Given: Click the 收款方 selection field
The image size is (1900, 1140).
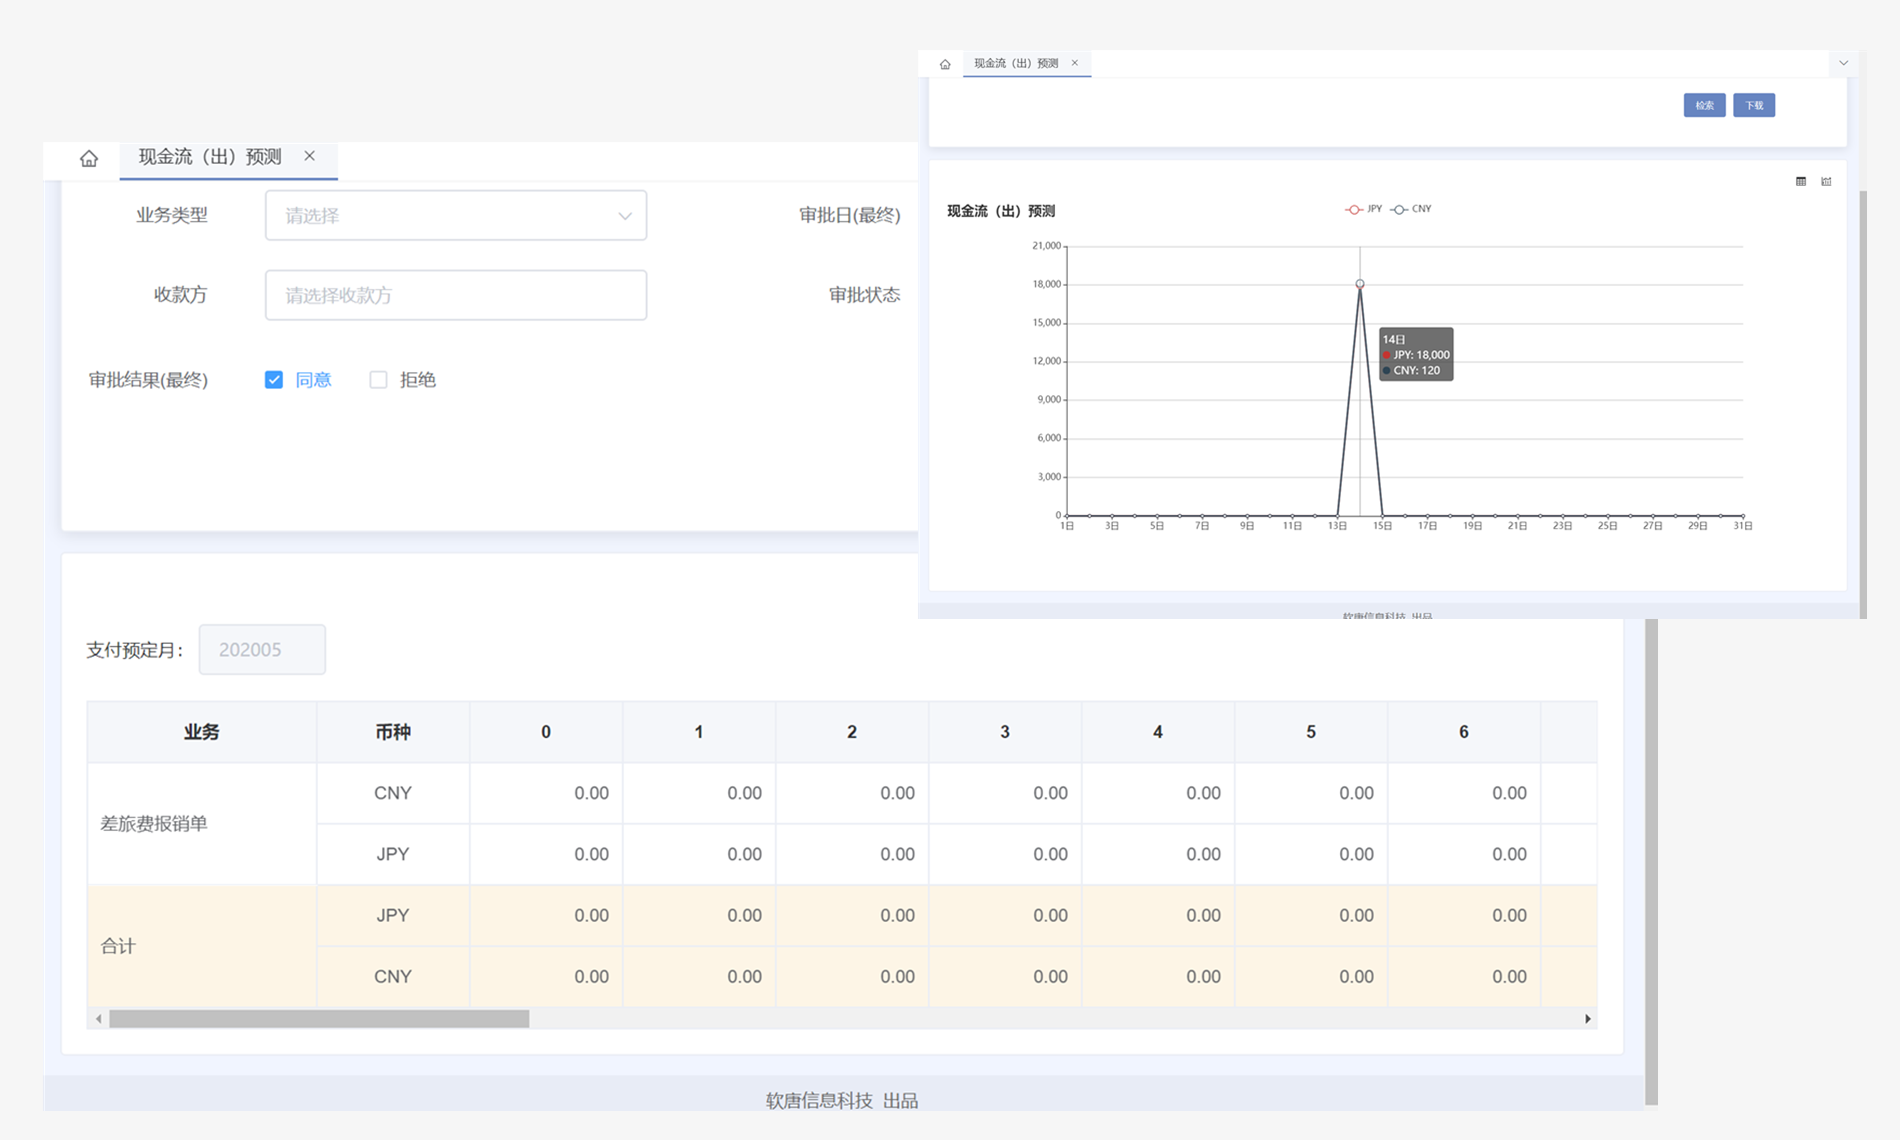Looking at the screenshot, I should coord(455,296).
